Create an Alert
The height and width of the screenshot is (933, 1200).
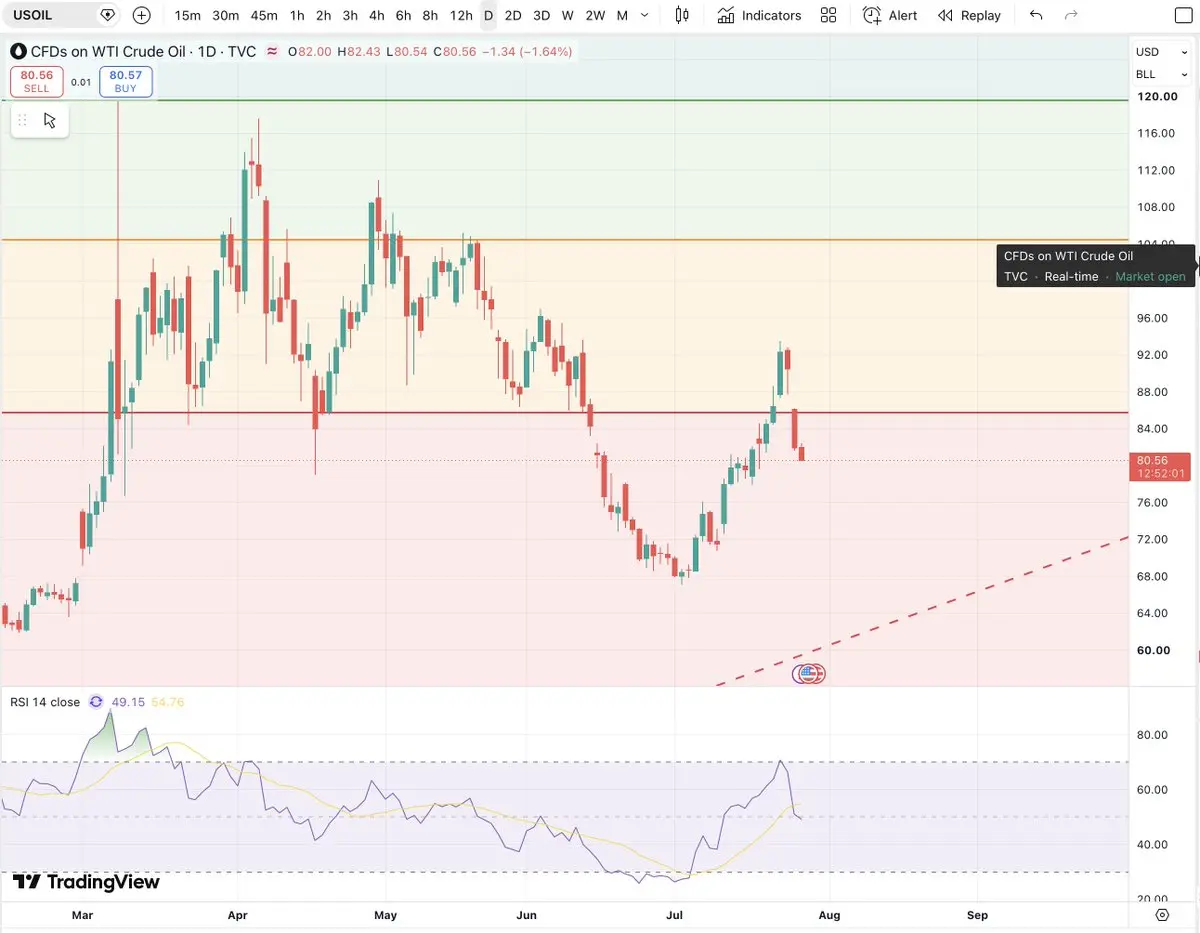pos(890,15)
